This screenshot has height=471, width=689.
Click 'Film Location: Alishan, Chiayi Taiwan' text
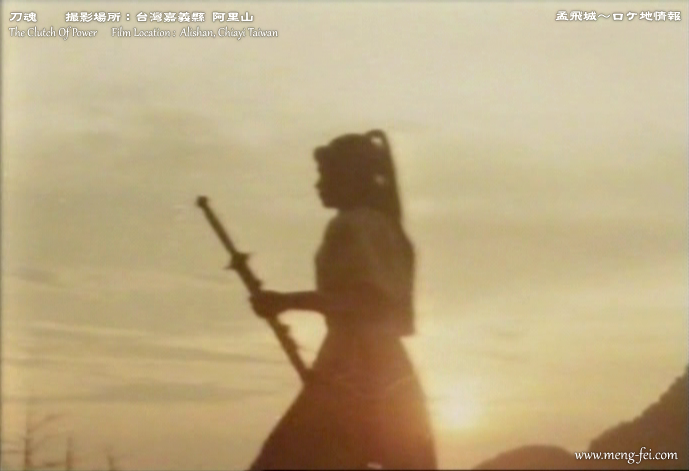[x=195, y=33]
